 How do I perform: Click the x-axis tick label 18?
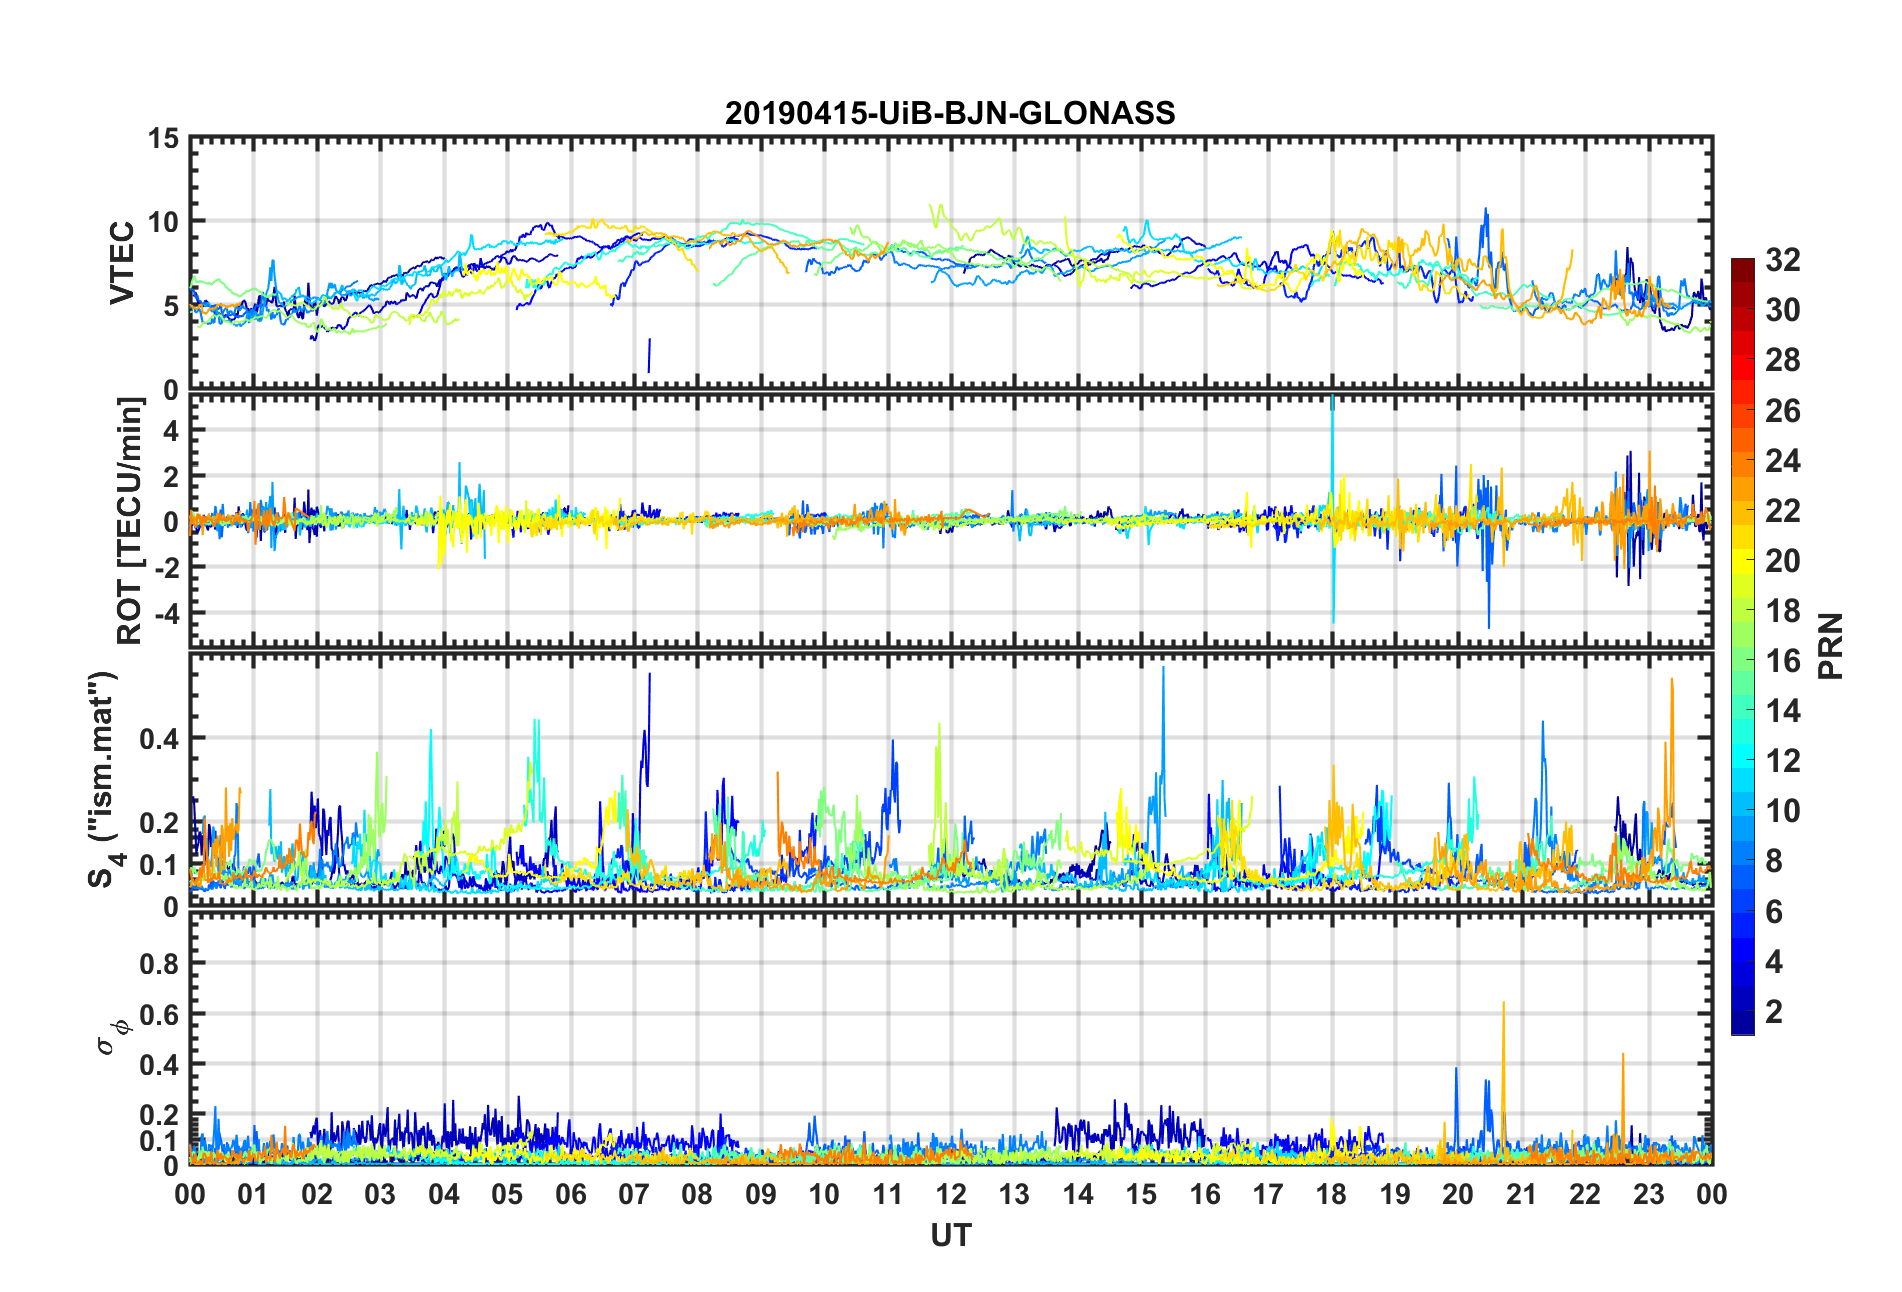pyautogui.click(x=1331, y=1194)
